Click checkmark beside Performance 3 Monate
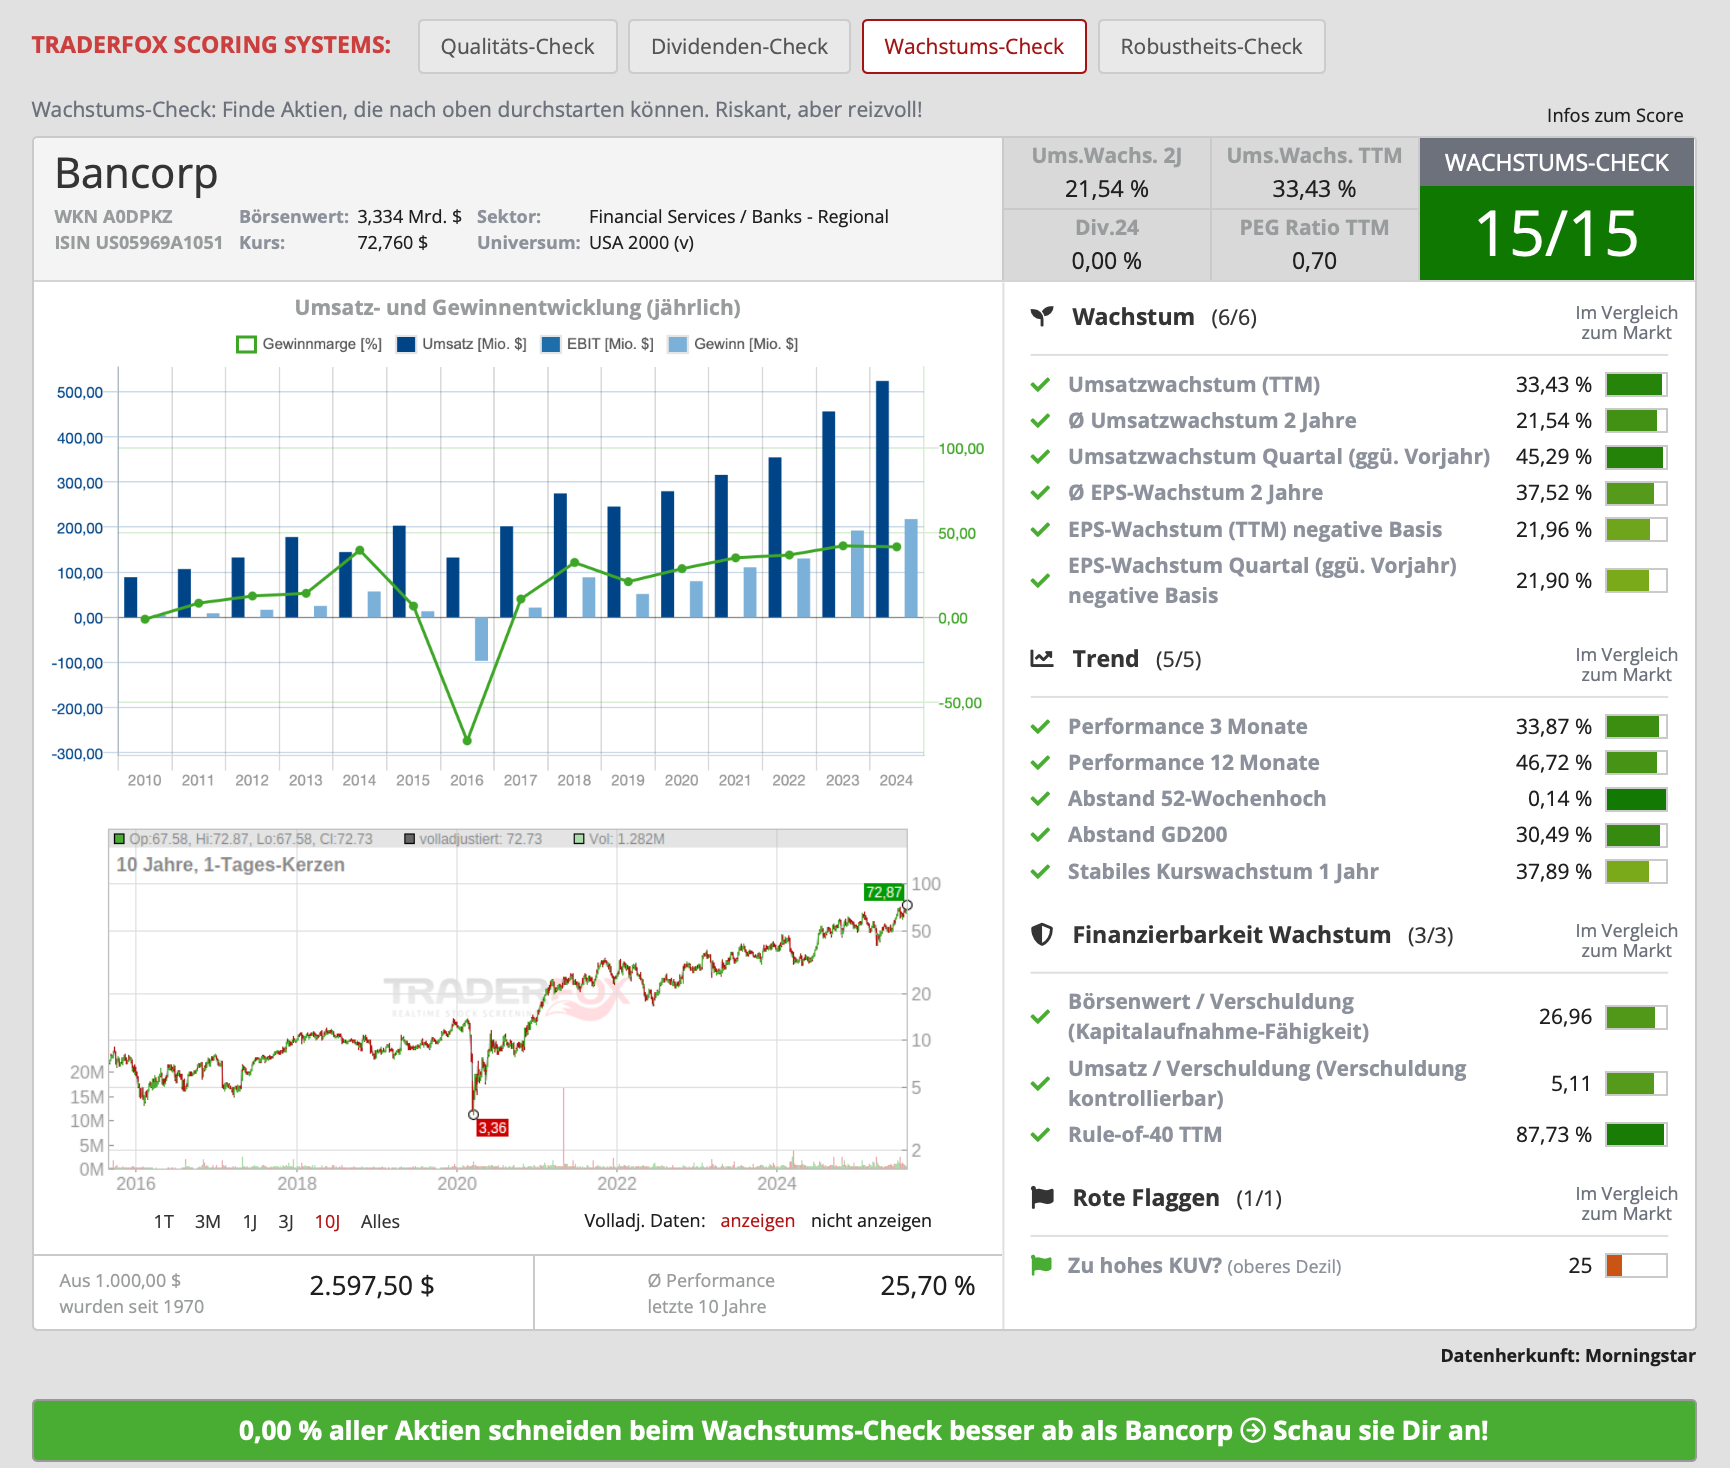Screen dimensions: 1730x1468 [1040, 727]
